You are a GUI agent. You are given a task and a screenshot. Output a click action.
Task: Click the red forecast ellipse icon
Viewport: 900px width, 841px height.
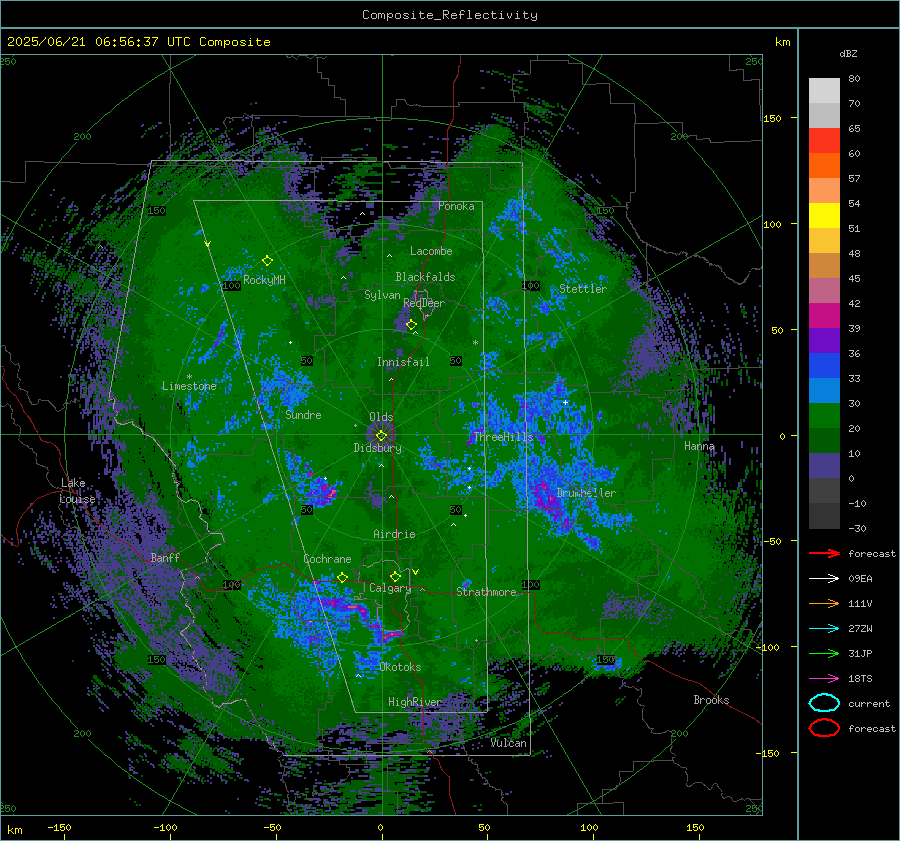pyautogui.click(x=824, y=728)
